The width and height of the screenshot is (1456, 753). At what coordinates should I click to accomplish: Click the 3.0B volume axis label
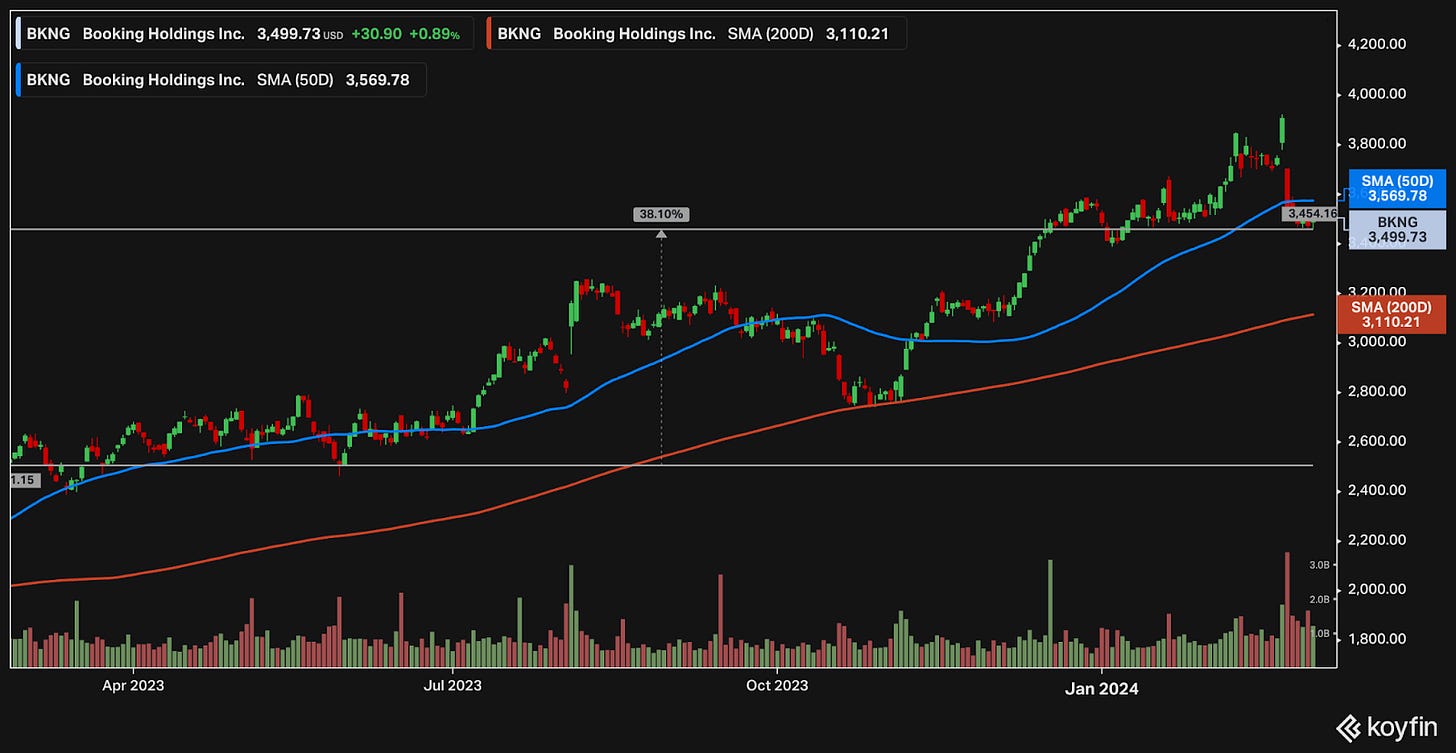point(1319,565)
